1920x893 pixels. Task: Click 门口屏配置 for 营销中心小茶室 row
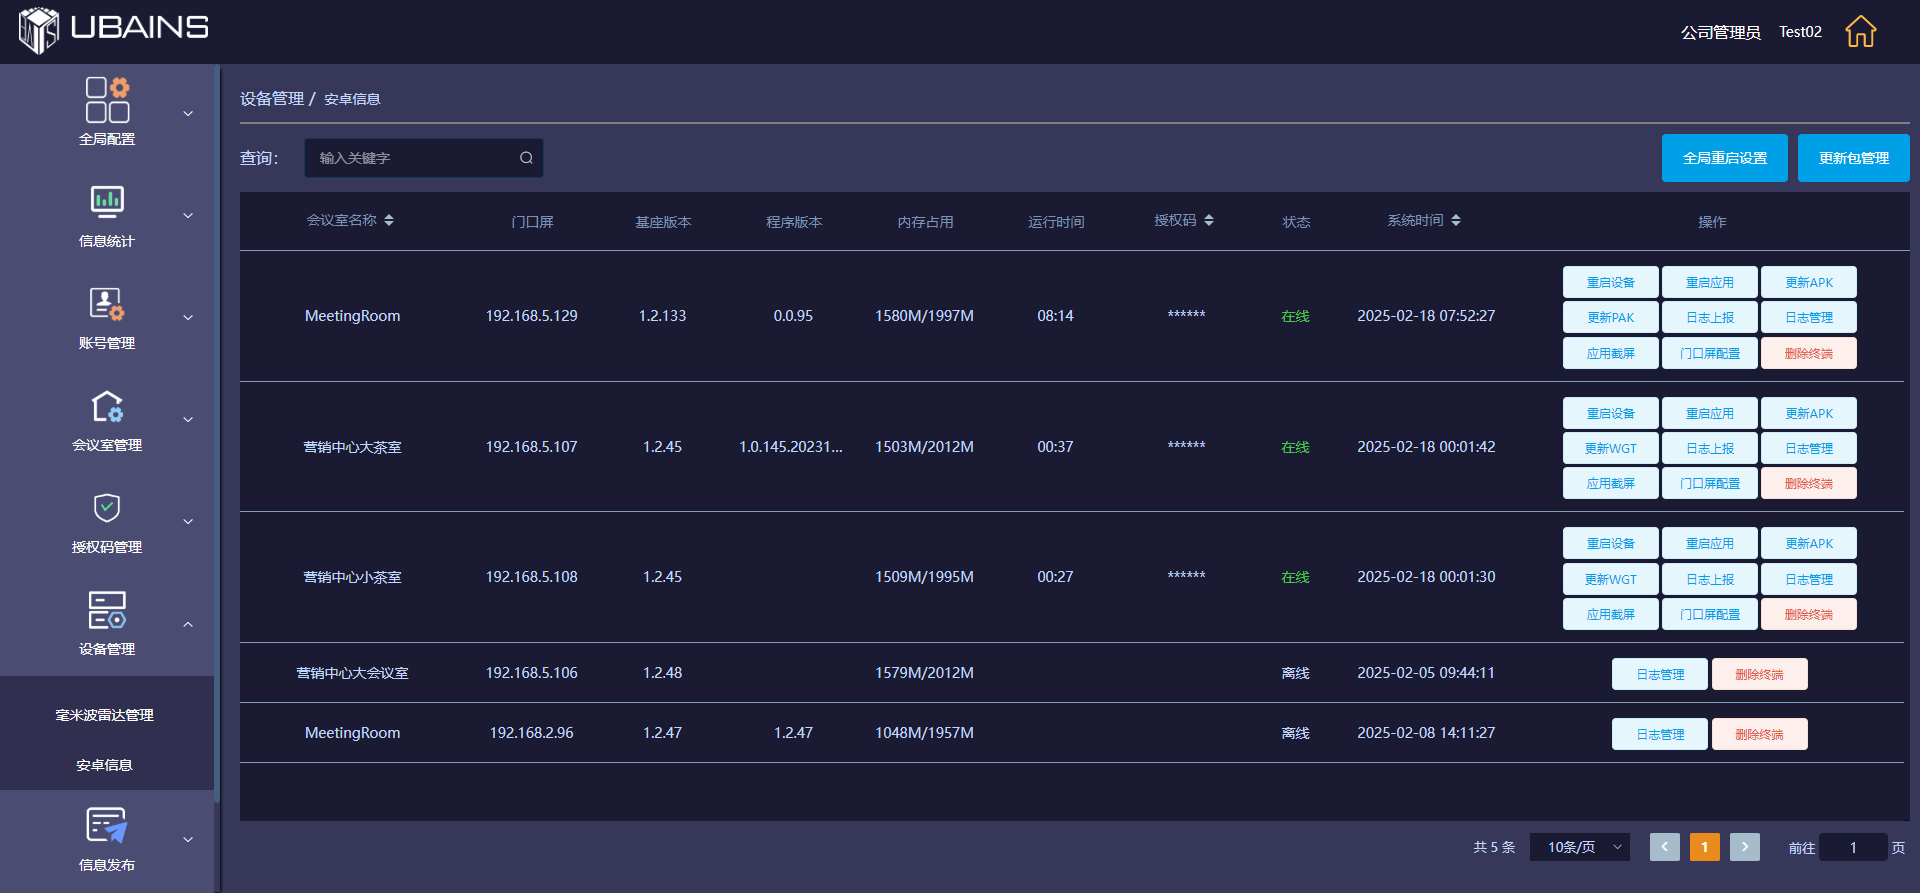tap(1710, 614)
